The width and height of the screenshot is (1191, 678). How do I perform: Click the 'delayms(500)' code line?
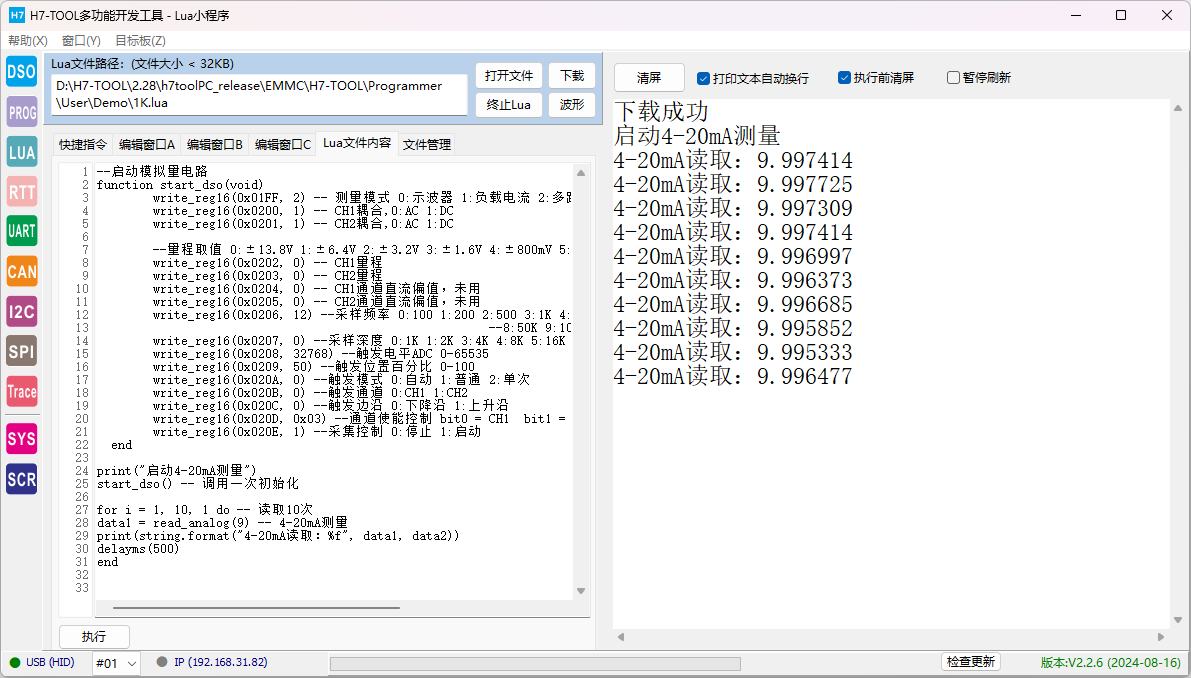coord(137,549)
